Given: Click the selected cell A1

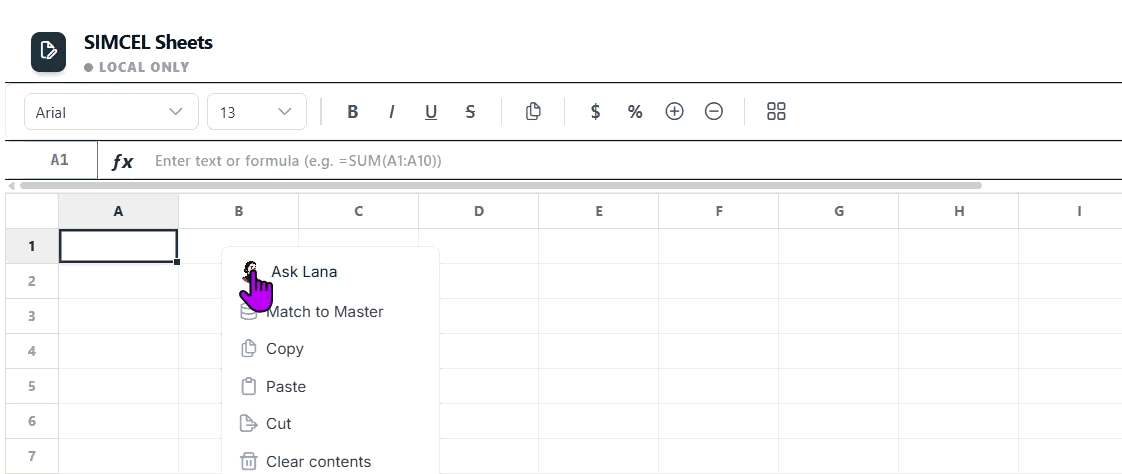Looking at the screenshot, I should pos(118,246).
